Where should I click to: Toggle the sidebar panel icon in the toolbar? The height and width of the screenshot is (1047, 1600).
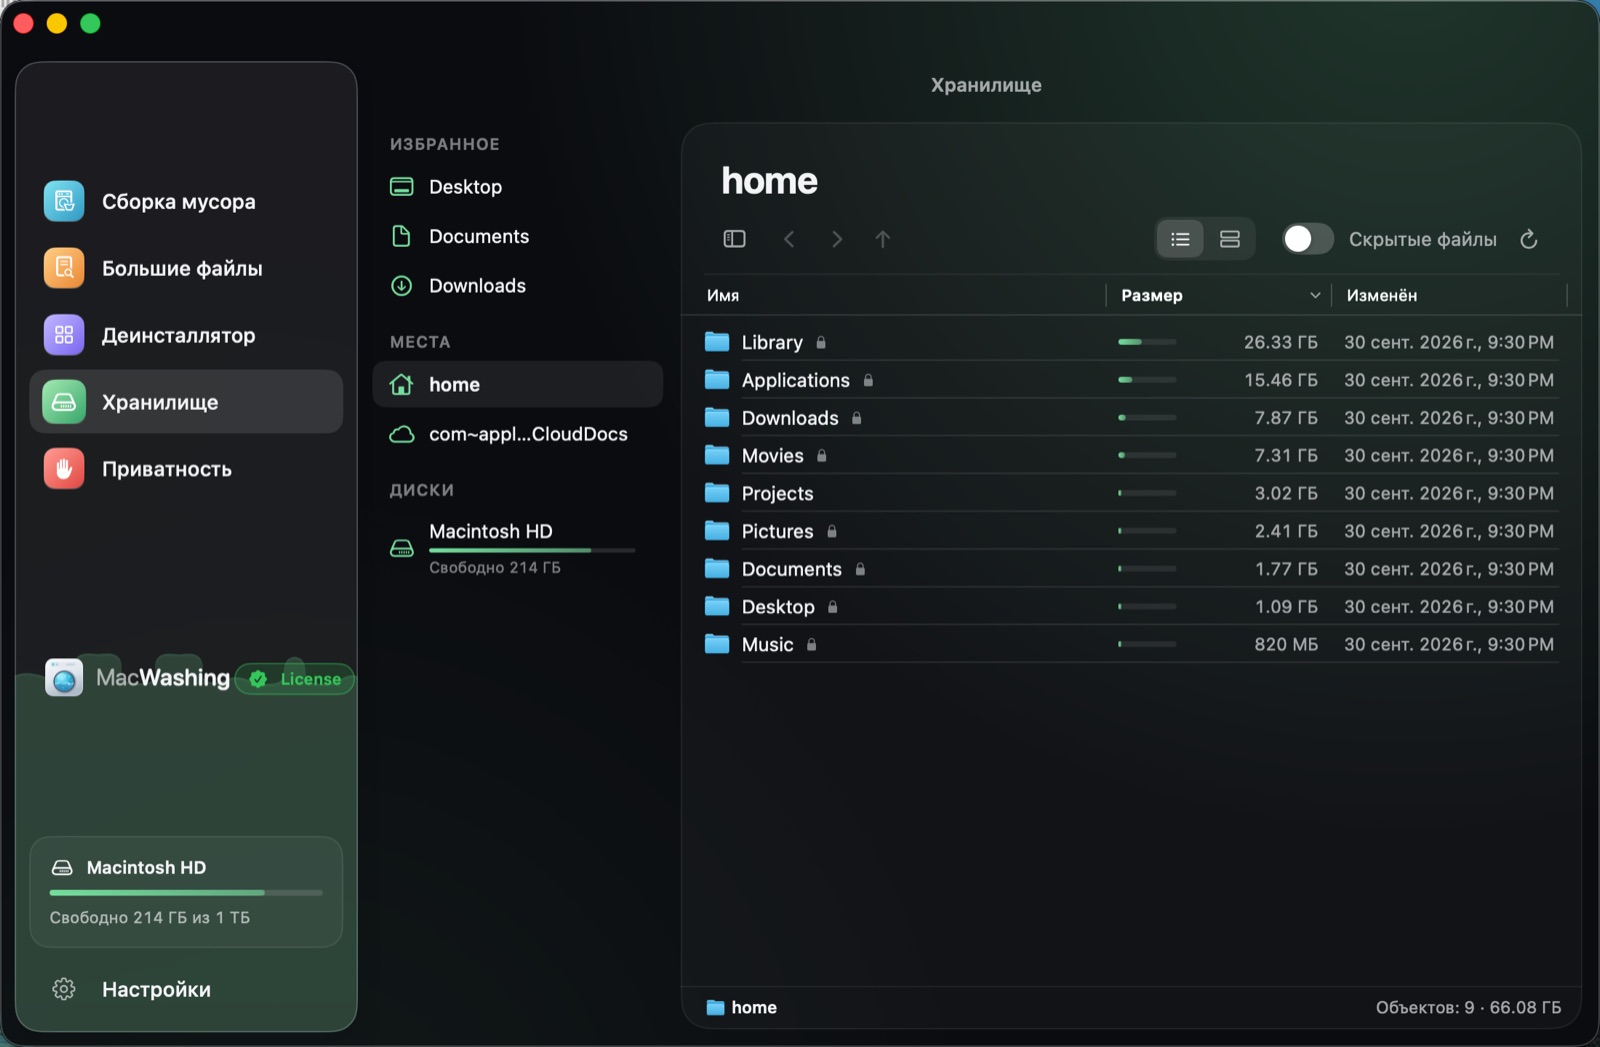(734, 239)
